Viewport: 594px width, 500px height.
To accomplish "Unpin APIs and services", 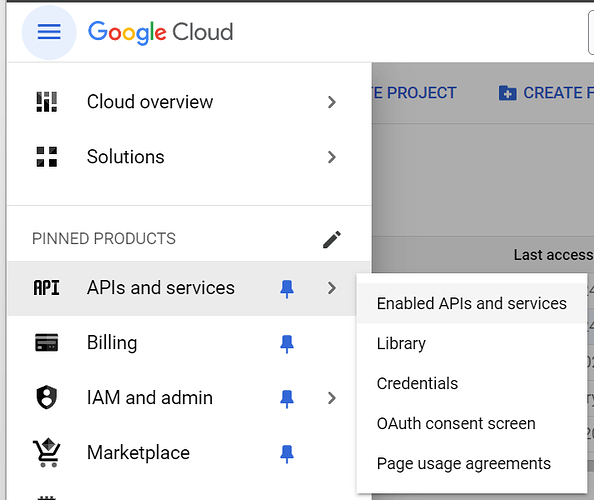I will [x=287, y=289].
